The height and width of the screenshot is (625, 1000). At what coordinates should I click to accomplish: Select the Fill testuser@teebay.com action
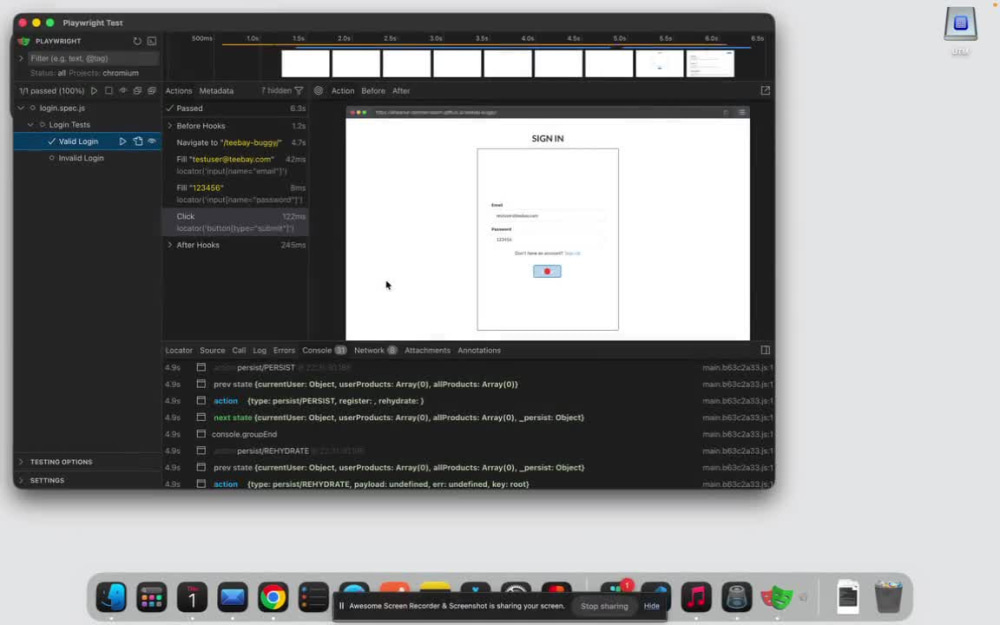[x=235, y=165]
